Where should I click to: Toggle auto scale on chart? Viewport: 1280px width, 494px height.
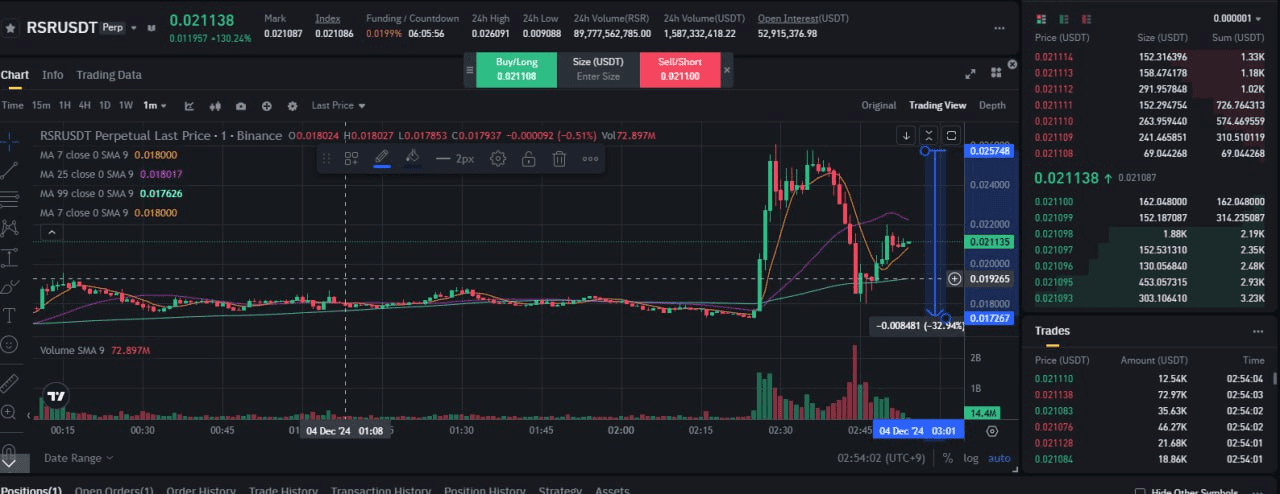(x=999, y=458)
